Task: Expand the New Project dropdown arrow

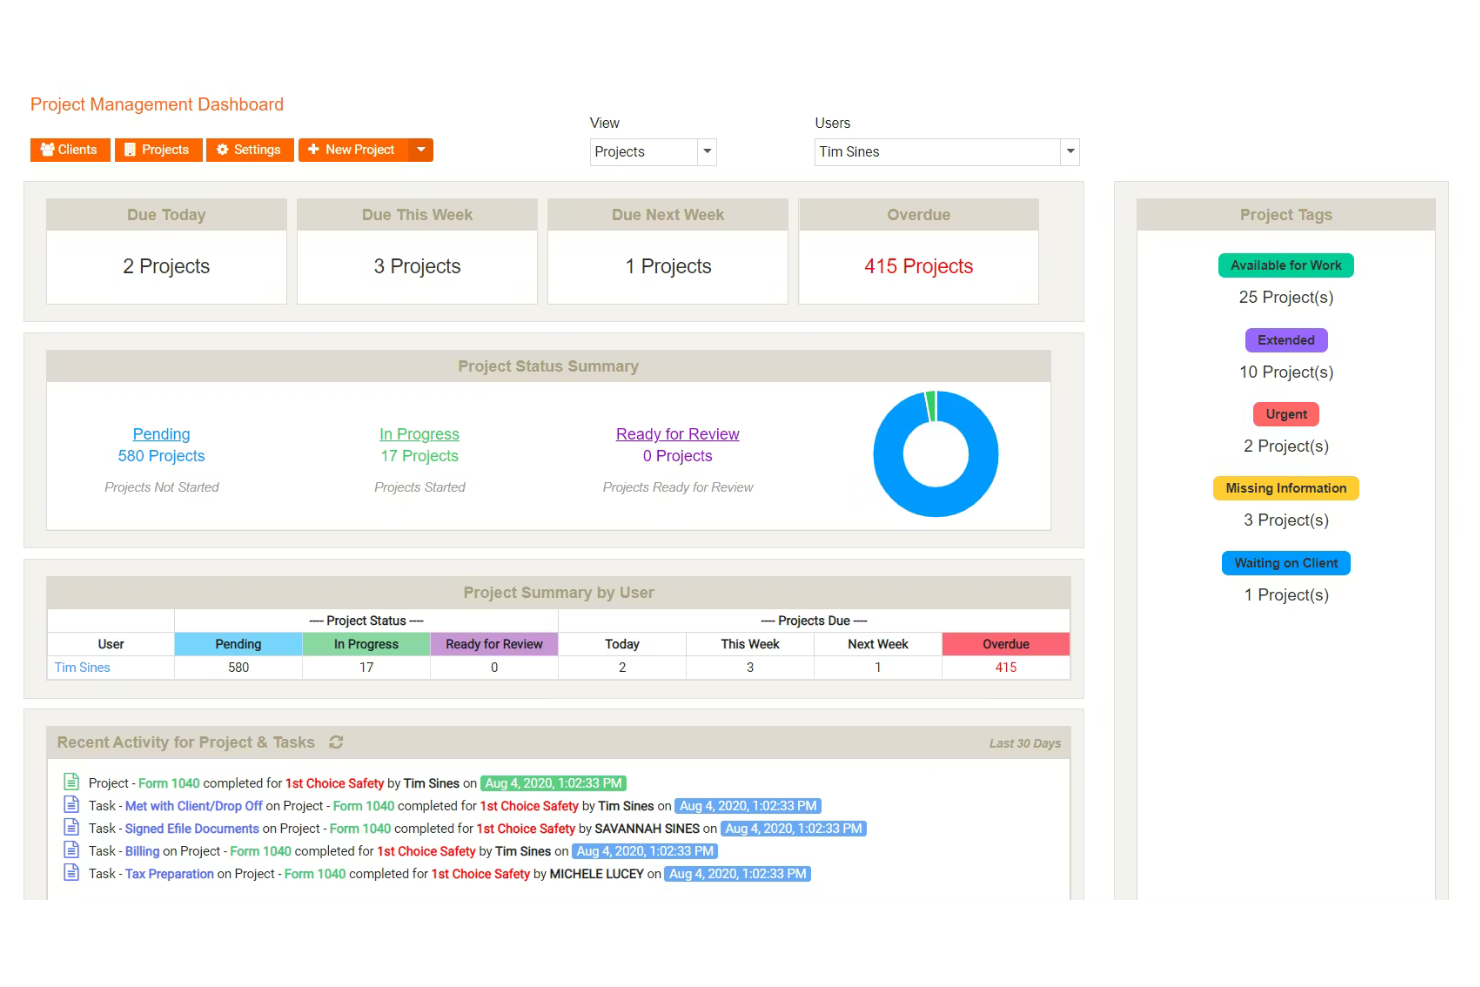Action: click(x=422, y=150)
